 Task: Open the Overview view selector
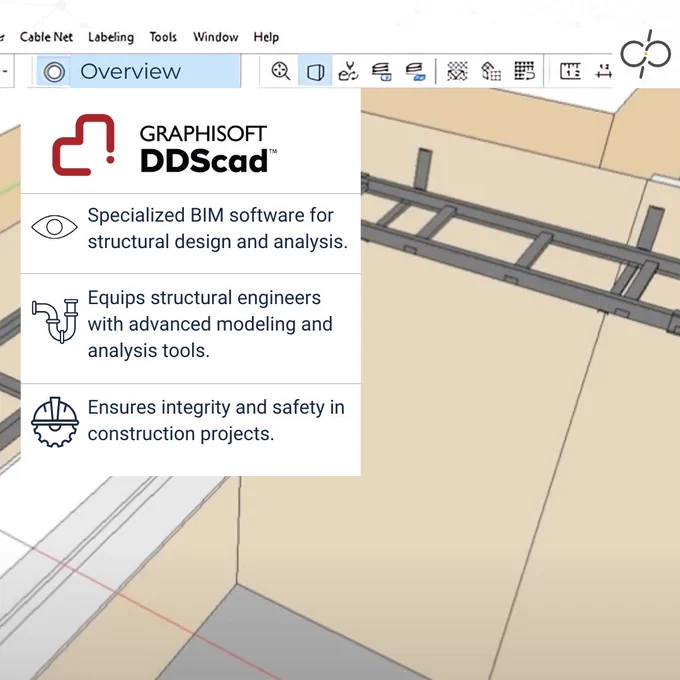tap(138, 71)
